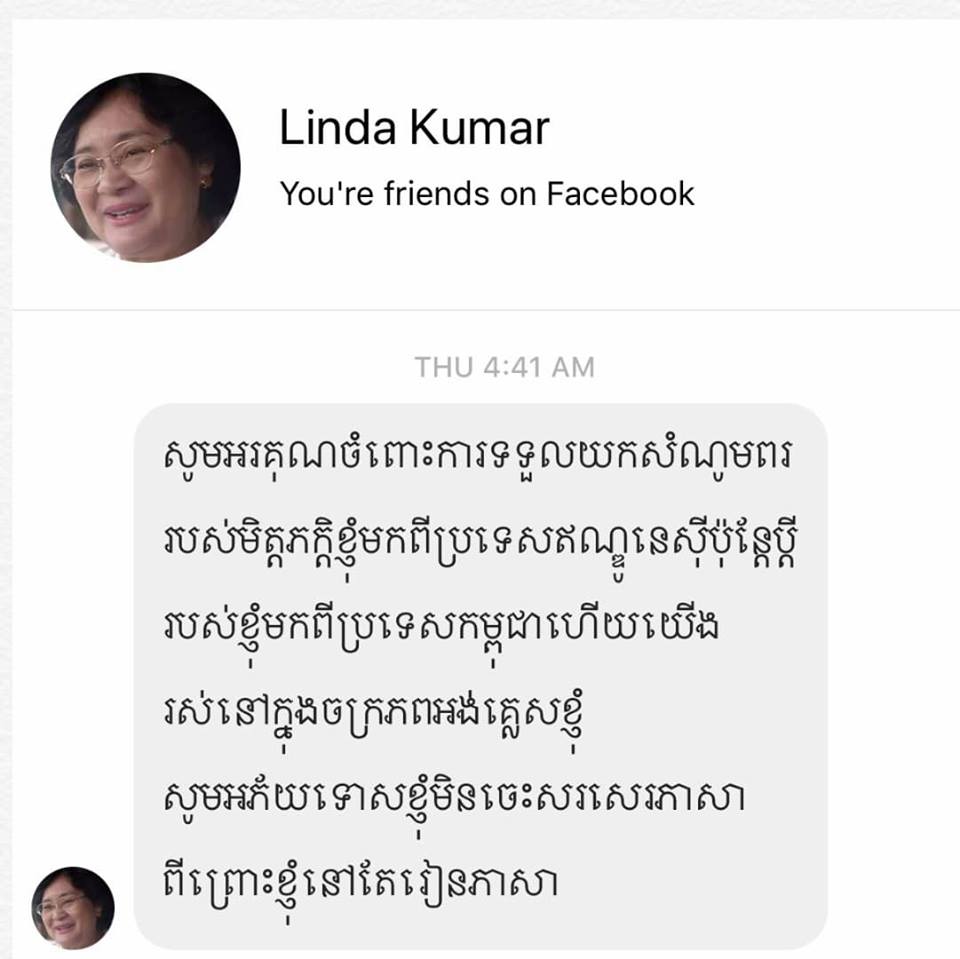Viewport: 960px width, 959px height.
Task: Click the surname "Kumar" in the header
Action: [479, 127]
